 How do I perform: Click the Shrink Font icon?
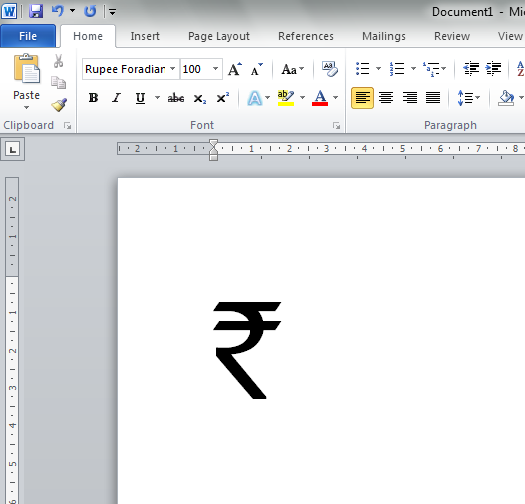257,69
